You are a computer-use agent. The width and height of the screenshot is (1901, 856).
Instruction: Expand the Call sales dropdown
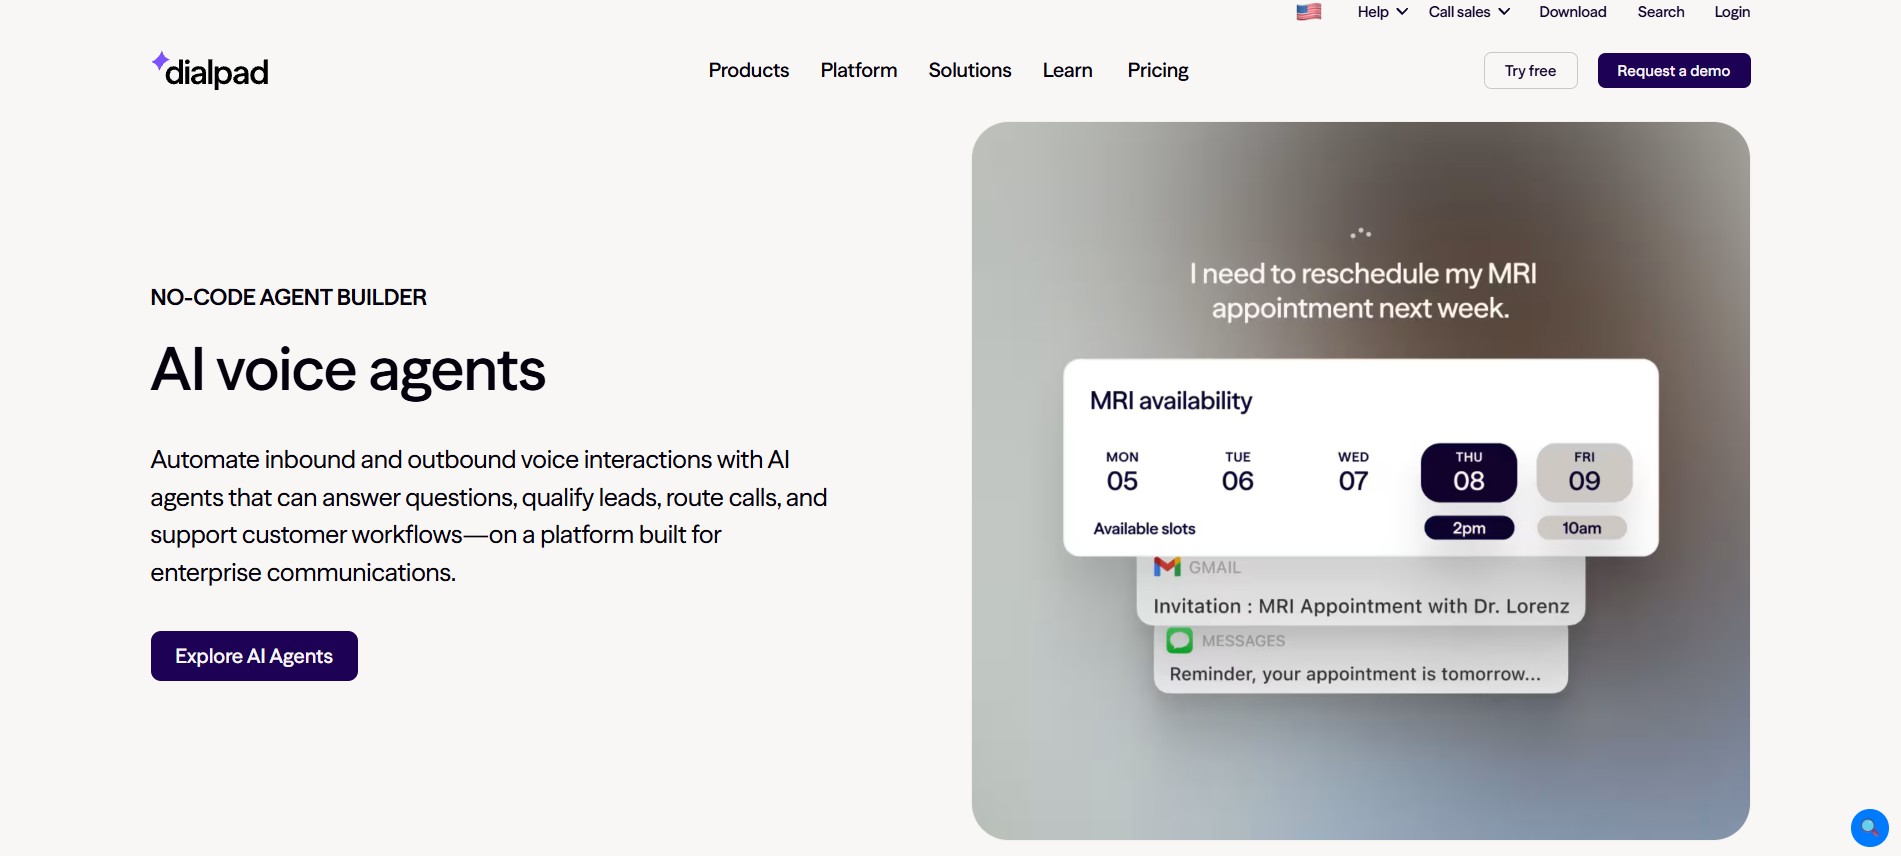click(x=1469, y=12)
